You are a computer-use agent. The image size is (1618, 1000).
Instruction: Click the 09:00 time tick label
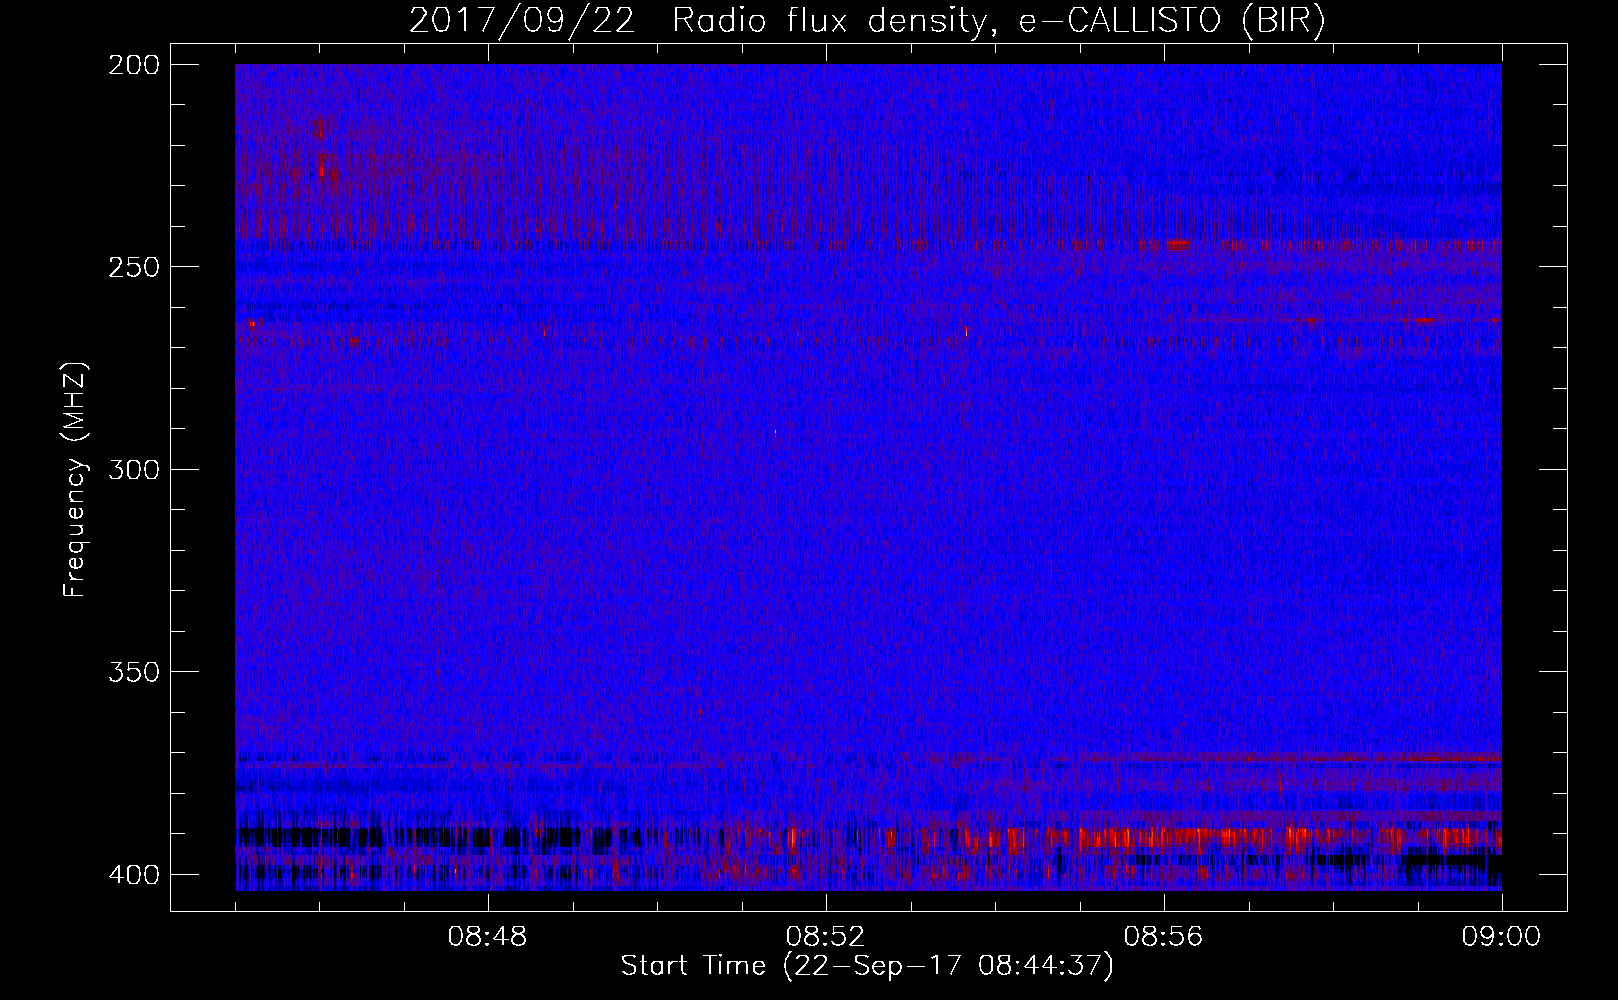(x=1502, y=937)
